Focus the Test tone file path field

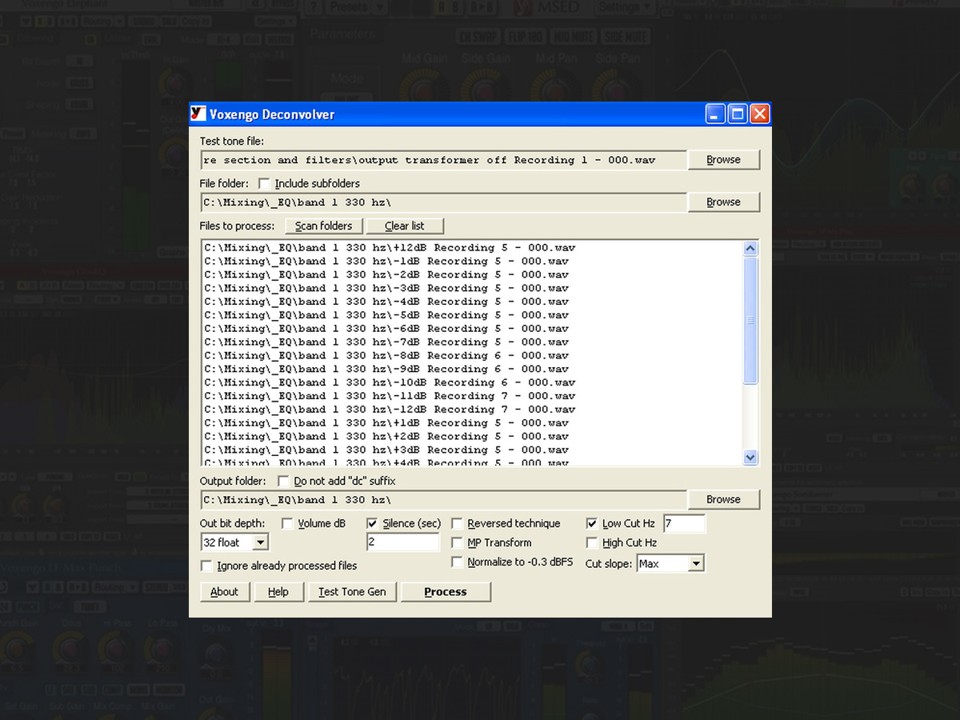tap(443, 160)
